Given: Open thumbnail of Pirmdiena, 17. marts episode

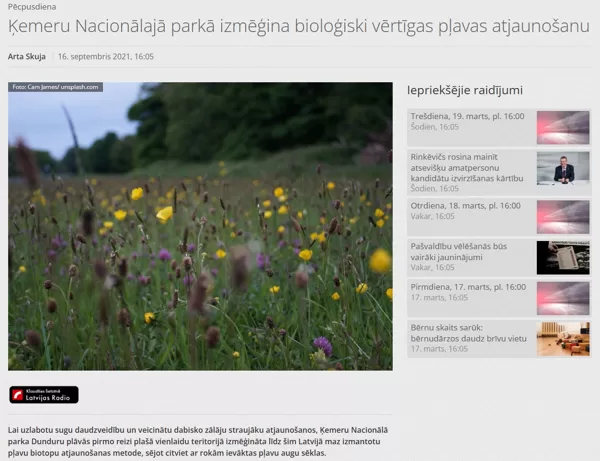Looking at the screenshot, I should coord(563,298).
